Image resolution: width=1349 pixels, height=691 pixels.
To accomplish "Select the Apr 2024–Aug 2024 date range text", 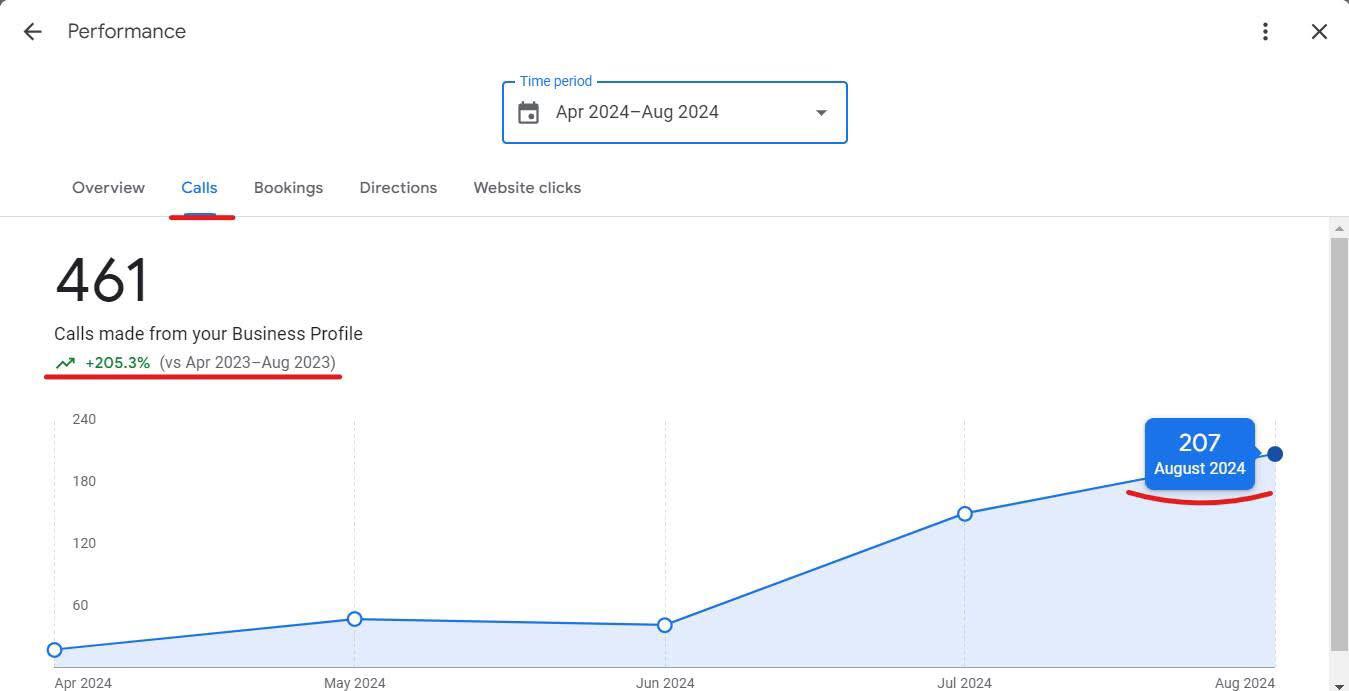I will click(637, 112).
